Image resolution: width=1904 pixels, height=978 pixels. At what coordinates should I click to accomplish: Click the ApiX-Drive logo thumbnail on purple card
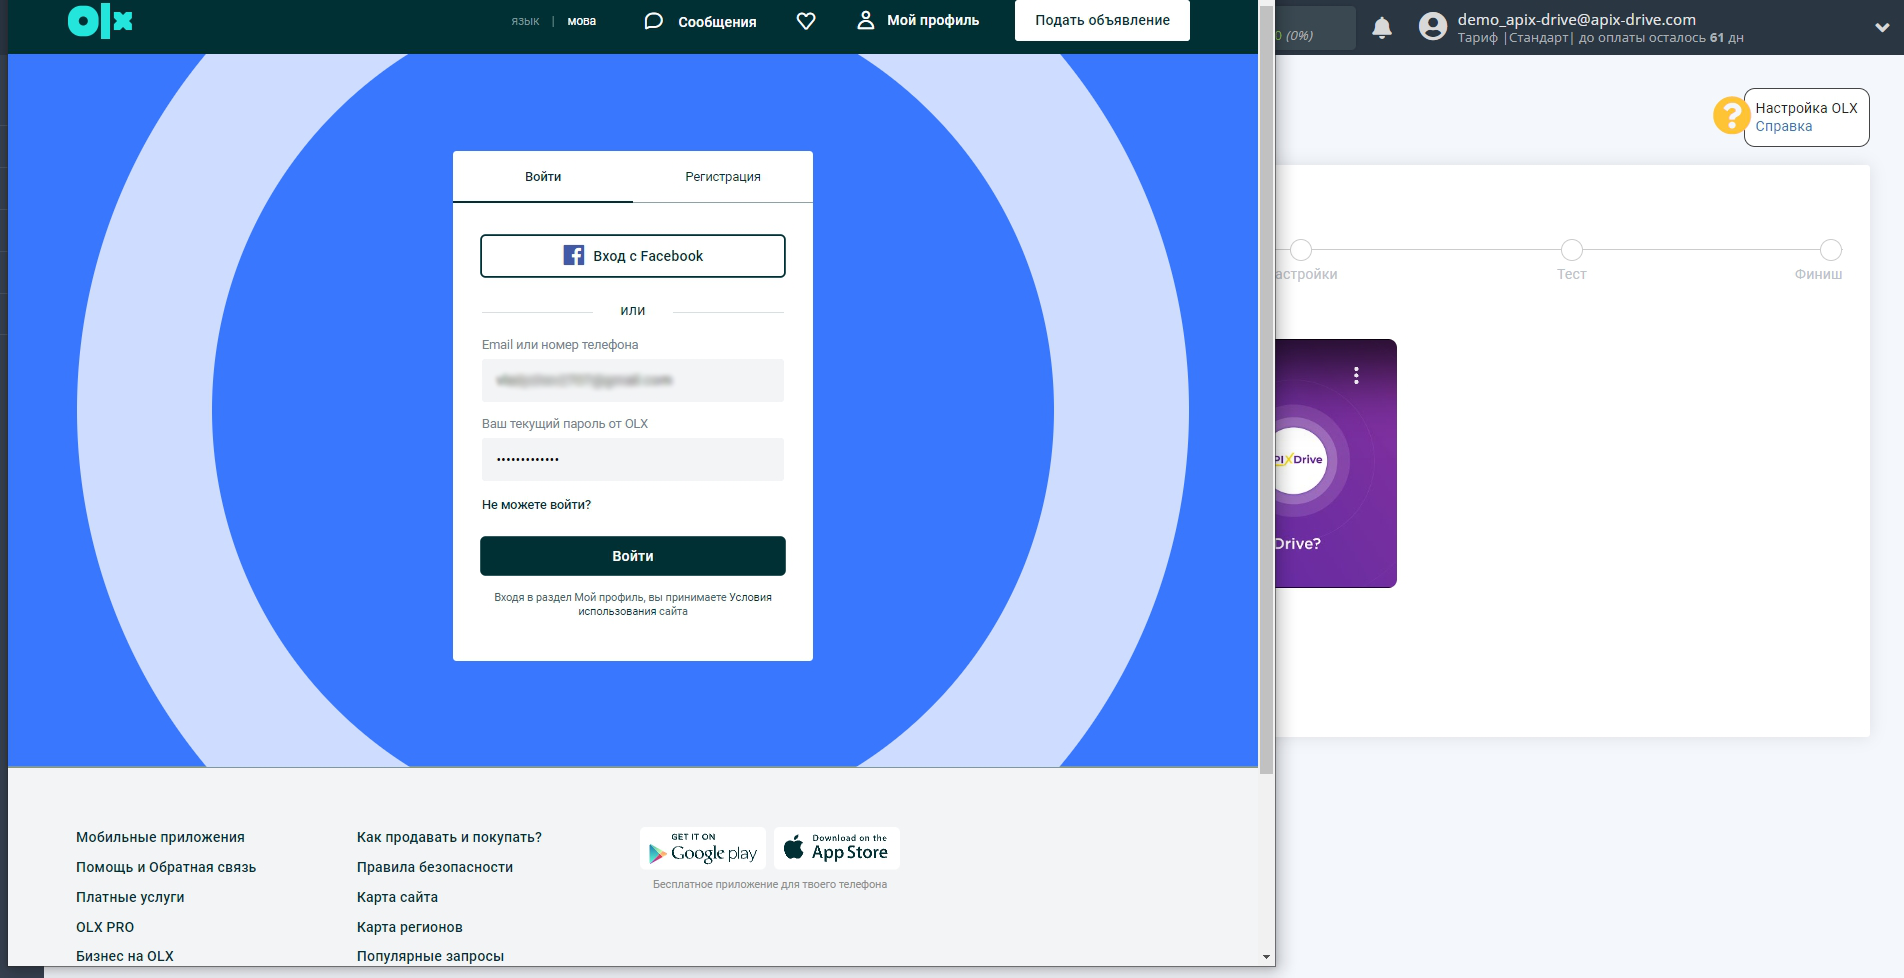click(x=1300, y=460)
